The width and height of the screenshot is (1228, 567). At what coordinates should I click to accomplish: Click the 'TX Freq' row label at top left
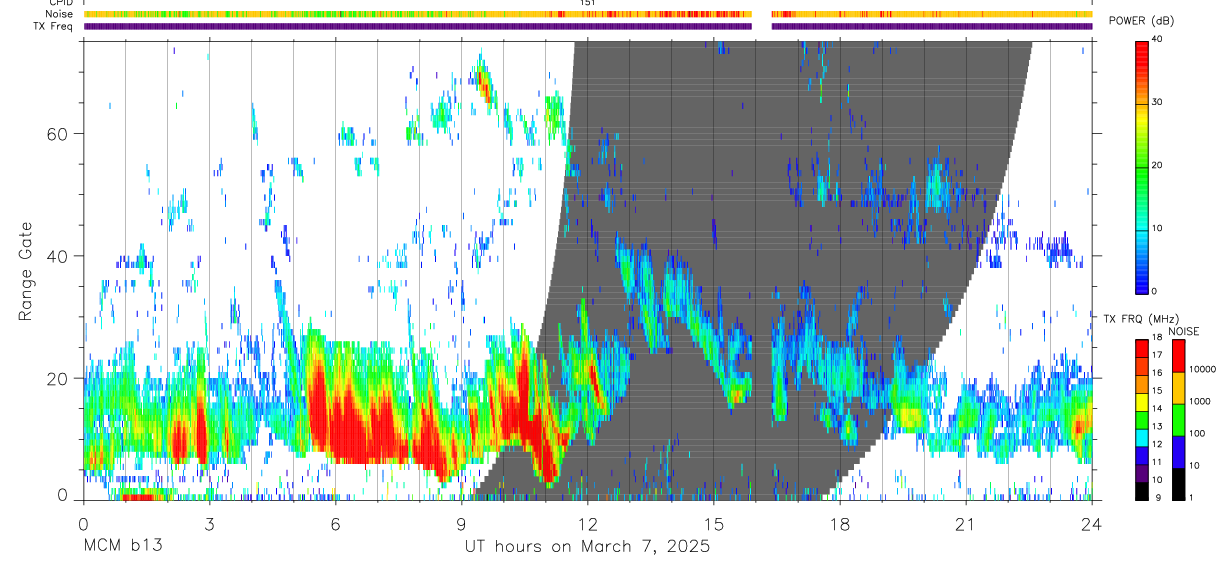point(52,26)
